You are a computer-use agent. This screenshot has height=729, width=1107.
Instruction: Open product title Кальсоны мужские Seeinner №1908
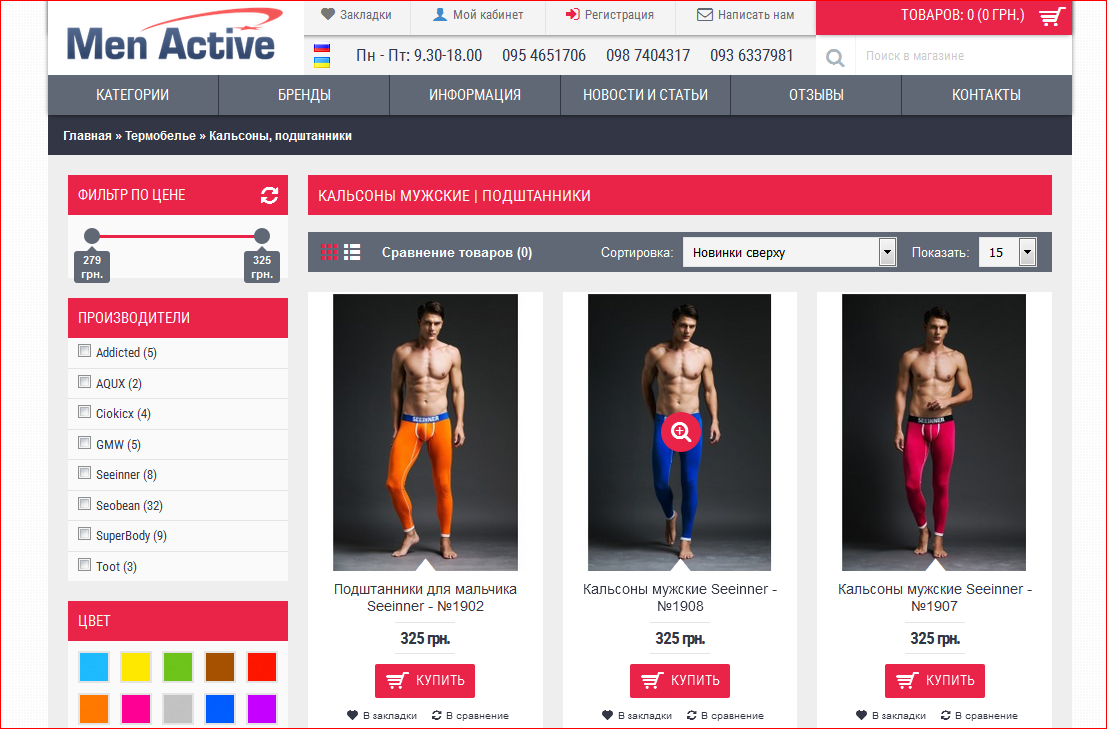click(x=680, y=598)
